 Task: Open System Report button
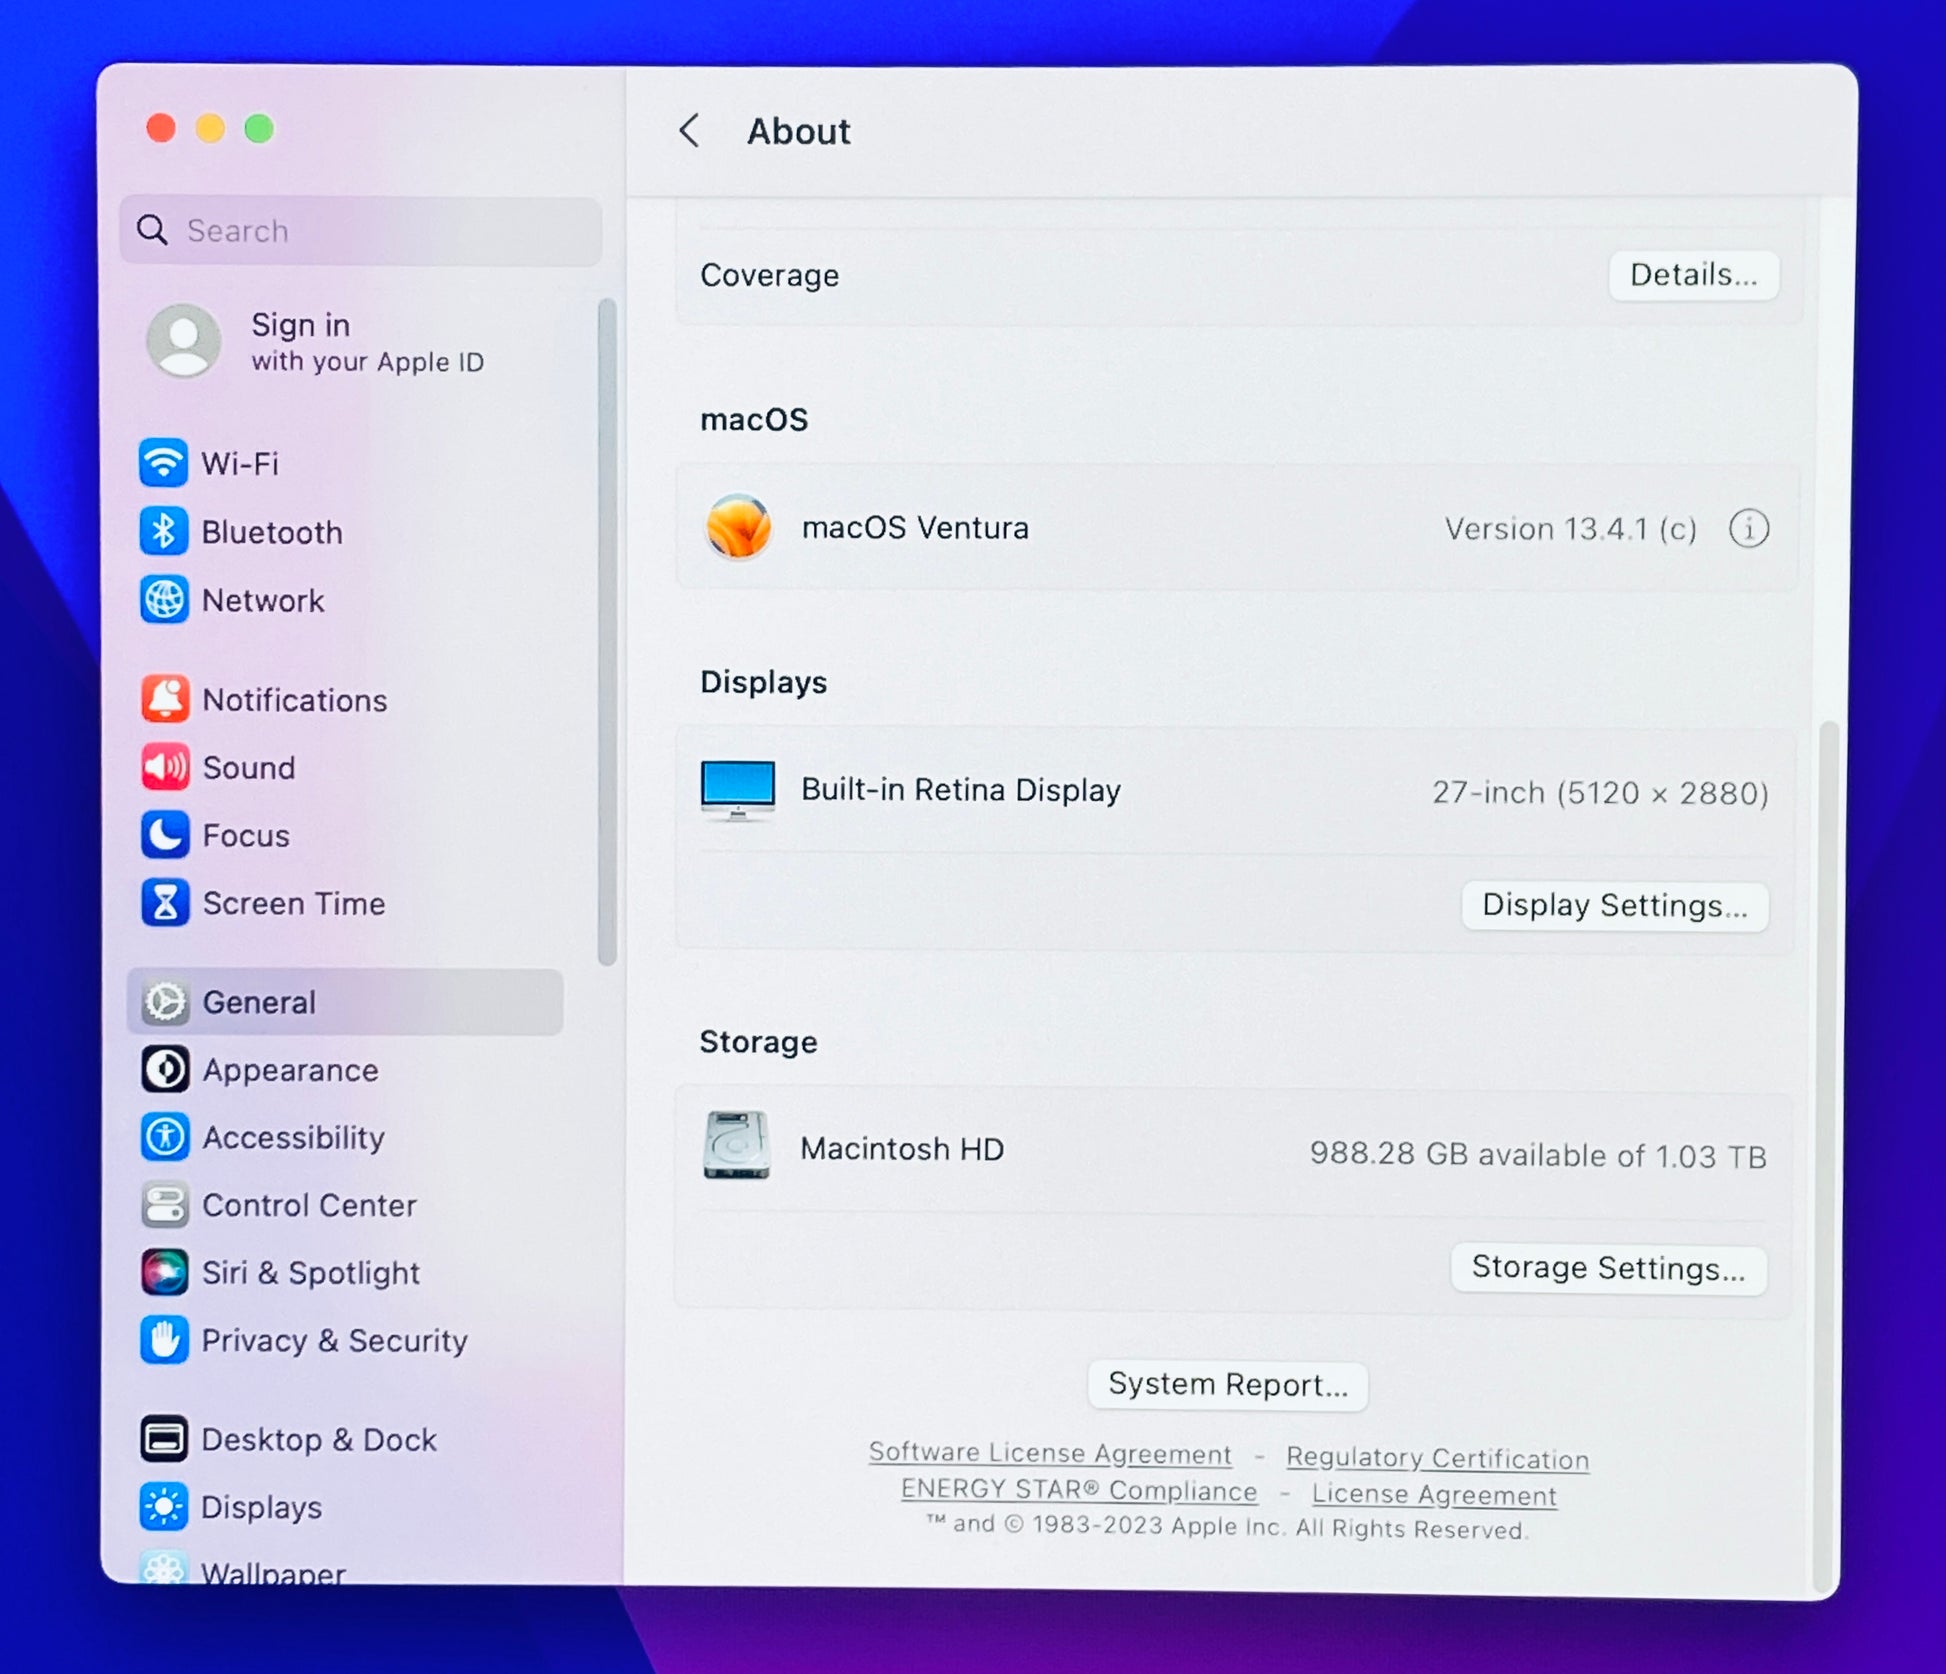point(1227,1385)
